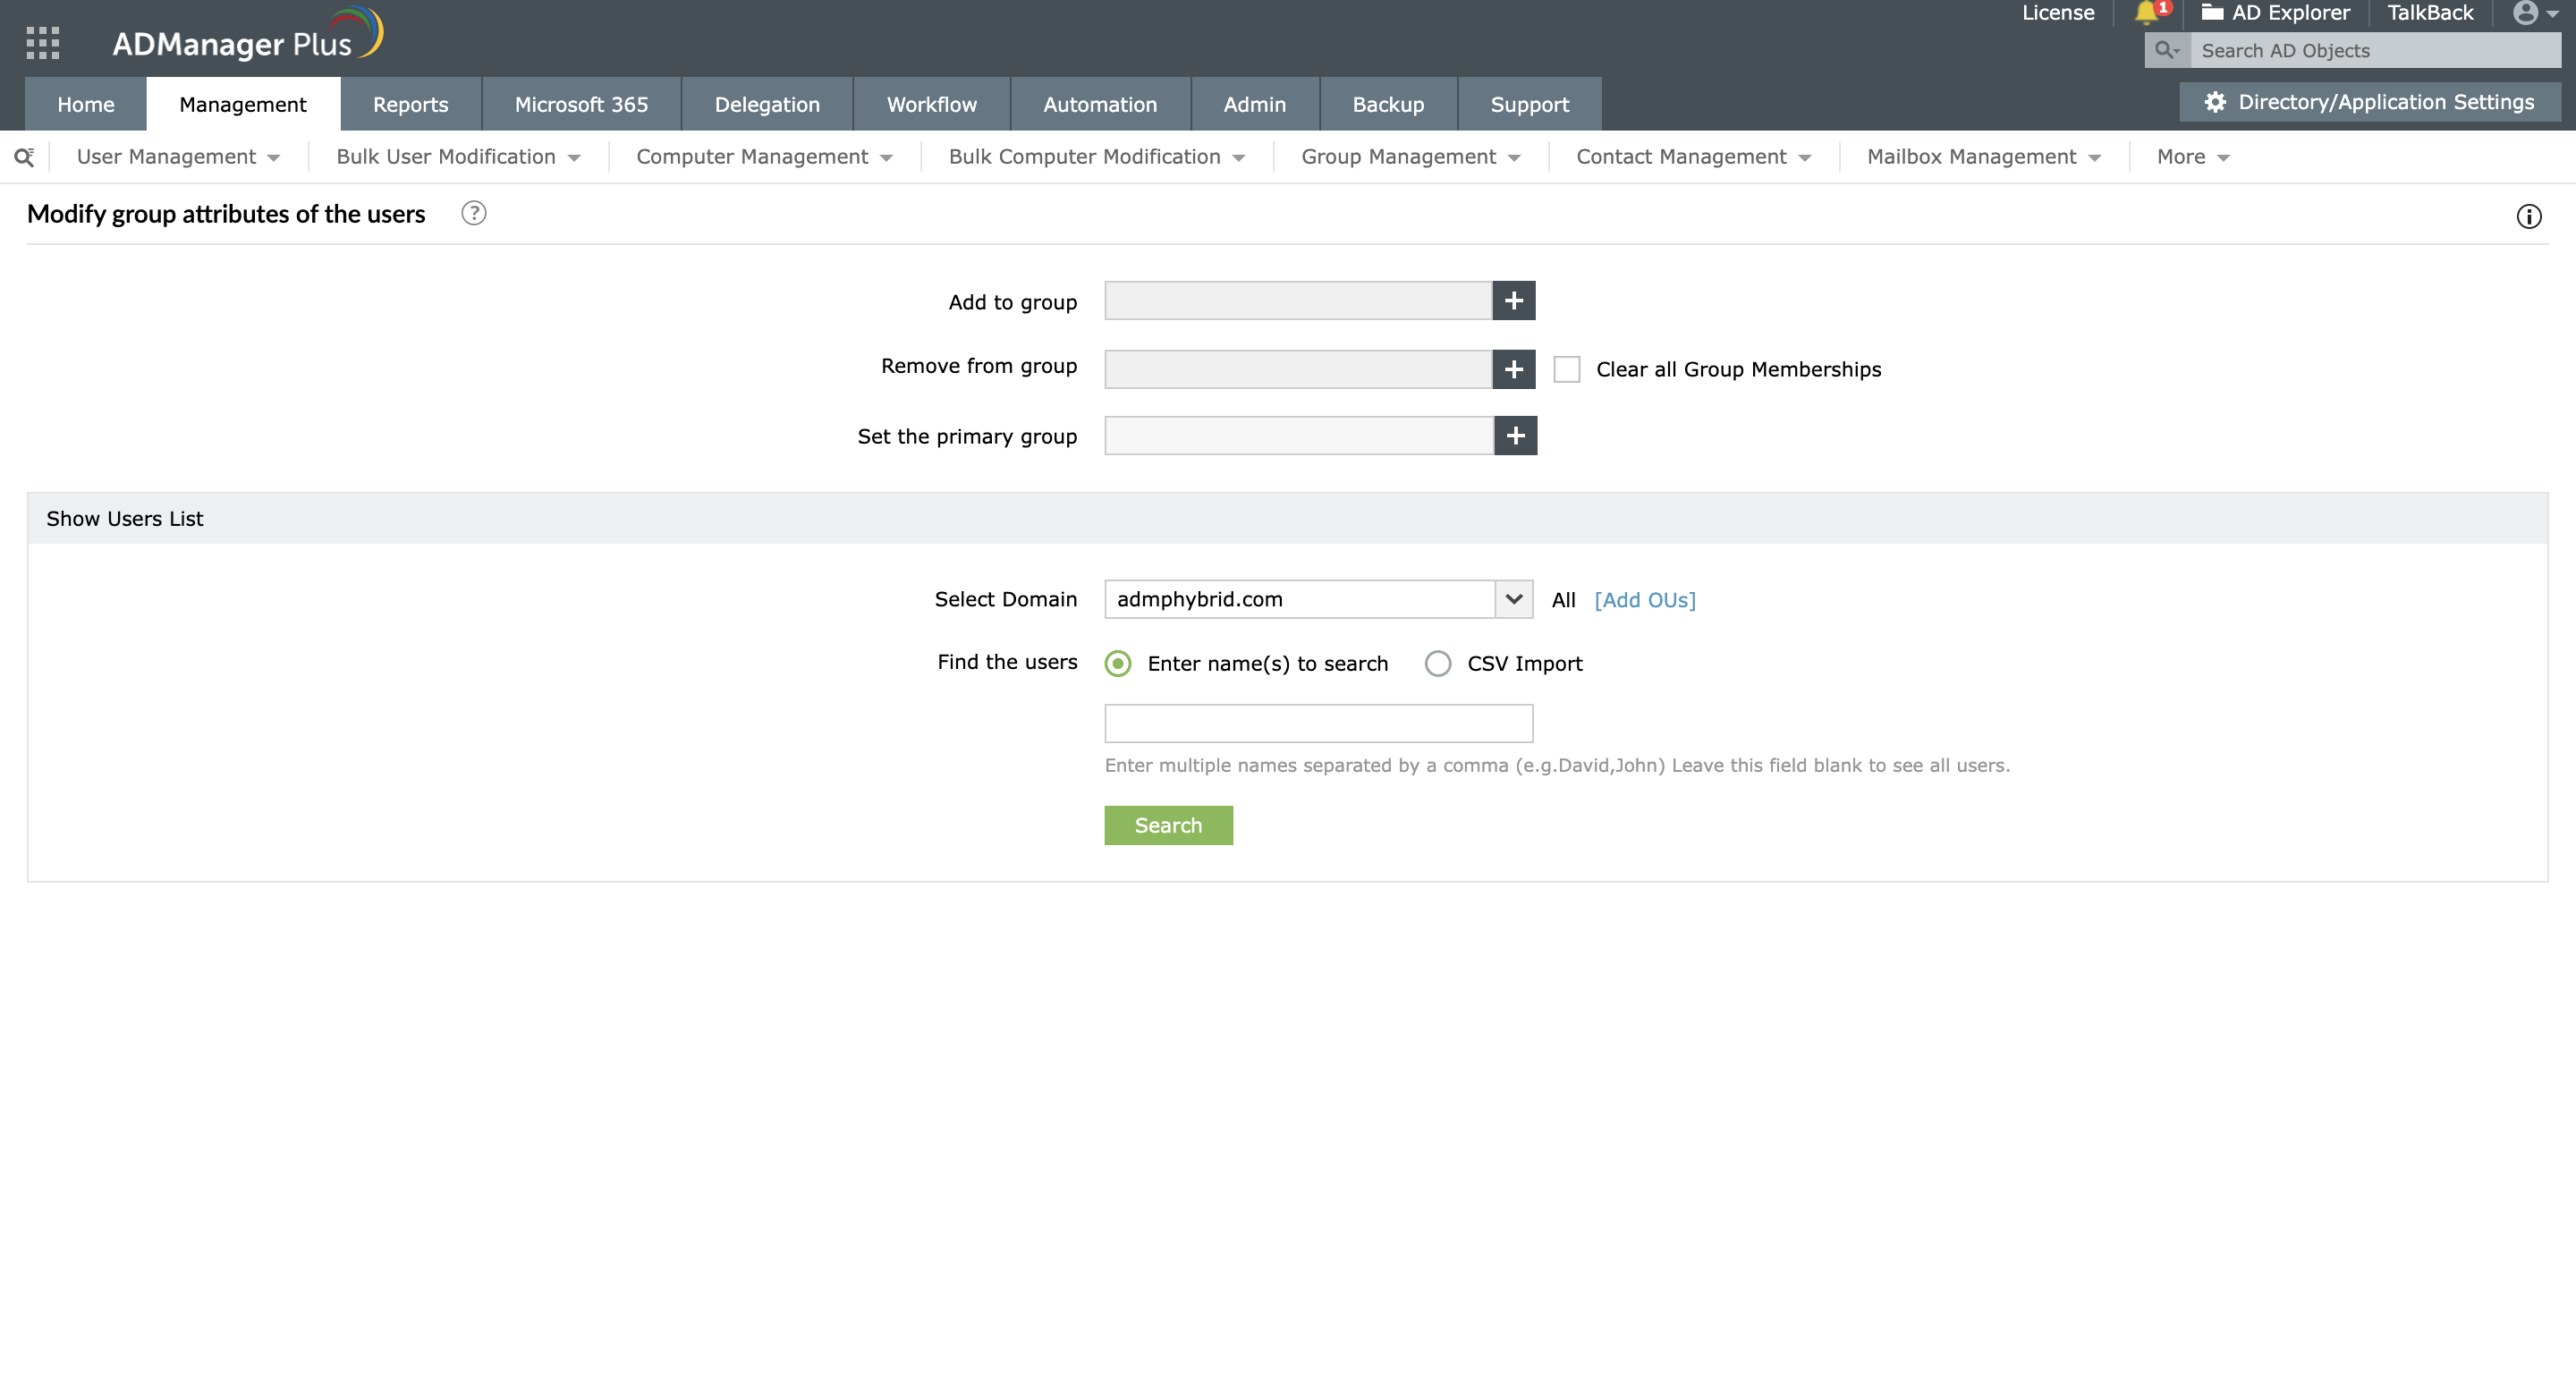This screenshot has width=2576, height=1388.
Task: Open the Delegation tab
Action: [766, 104]
